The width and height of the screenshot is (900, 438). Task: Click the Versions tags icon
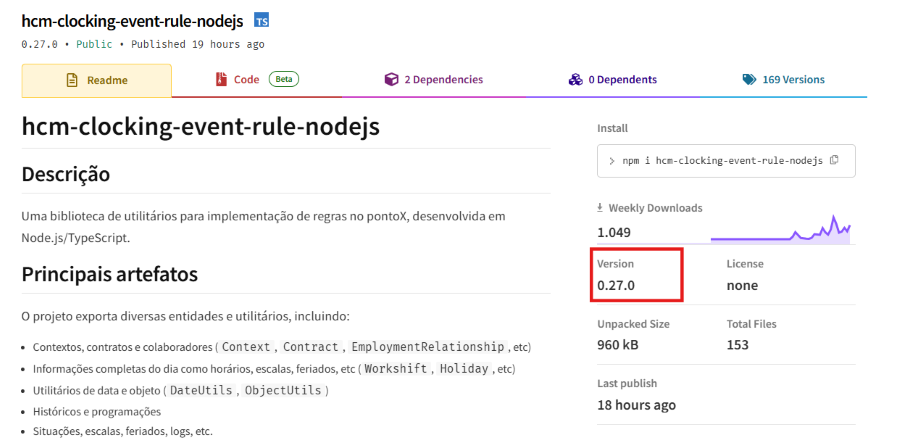click(x=749, y=80)
